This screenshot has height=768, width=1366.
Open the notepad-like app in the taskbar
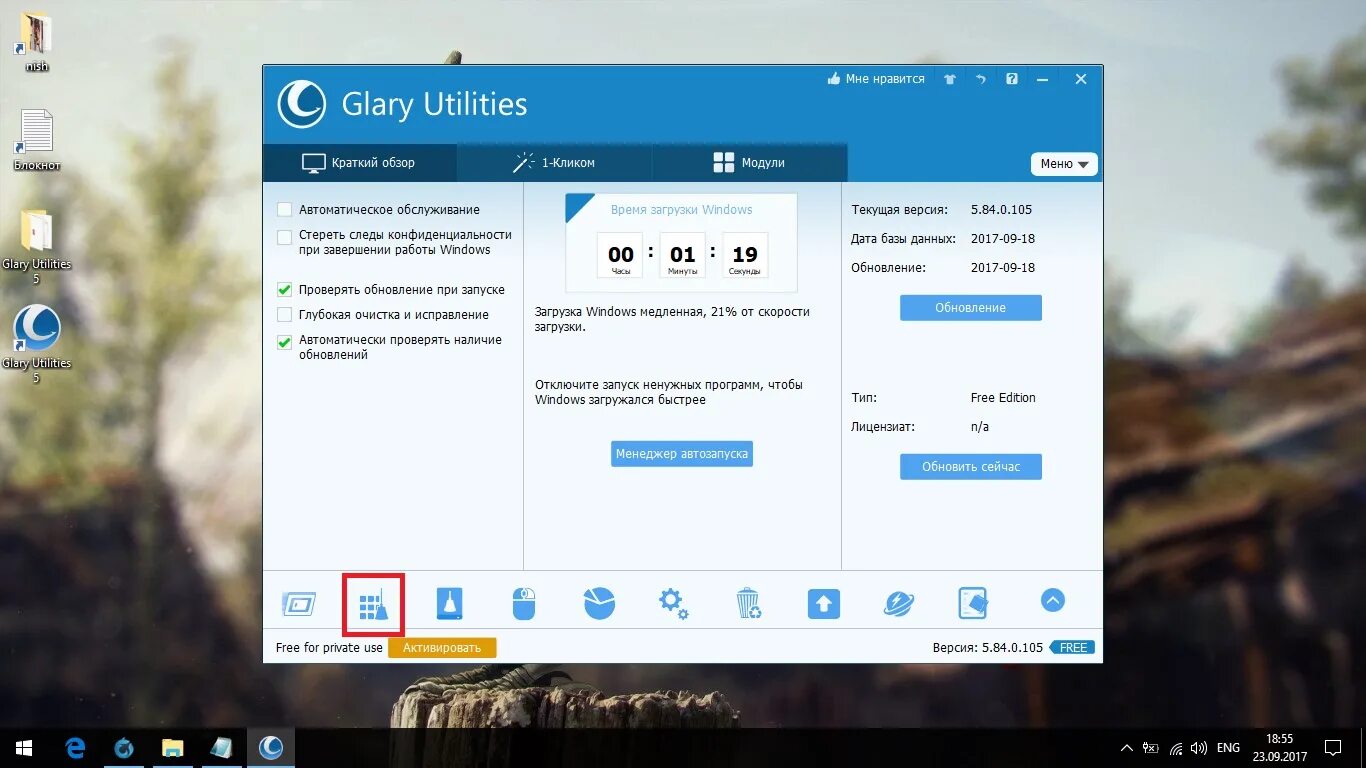221,747
